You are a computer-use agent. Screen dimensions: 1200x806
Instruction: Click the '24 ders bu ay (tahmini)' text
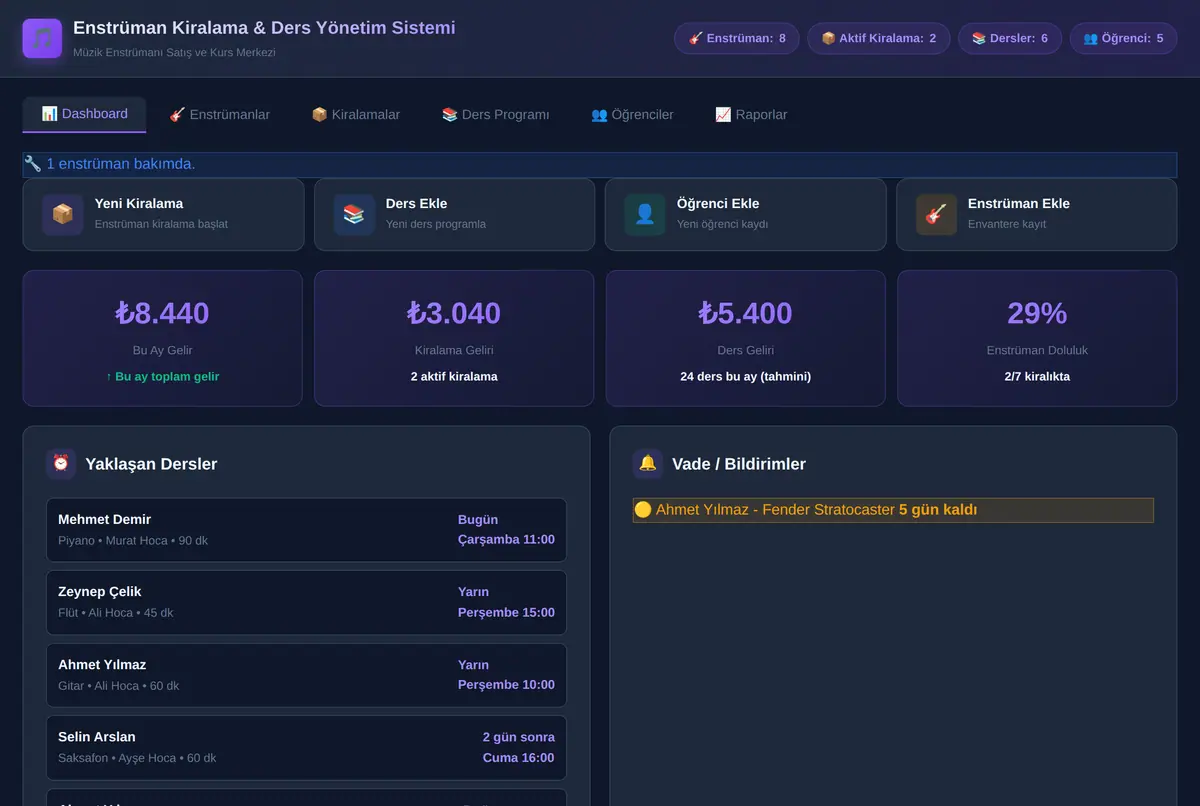pos(745,377)
